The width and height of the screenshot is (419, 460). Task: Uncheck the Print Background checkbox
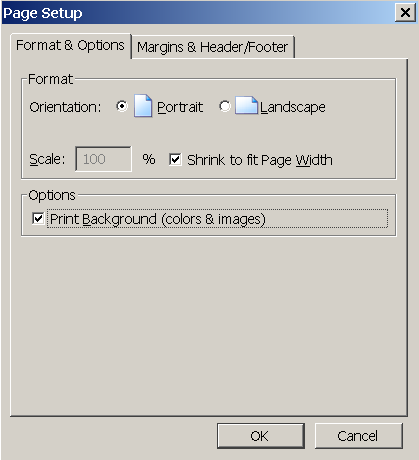(38, 219)
